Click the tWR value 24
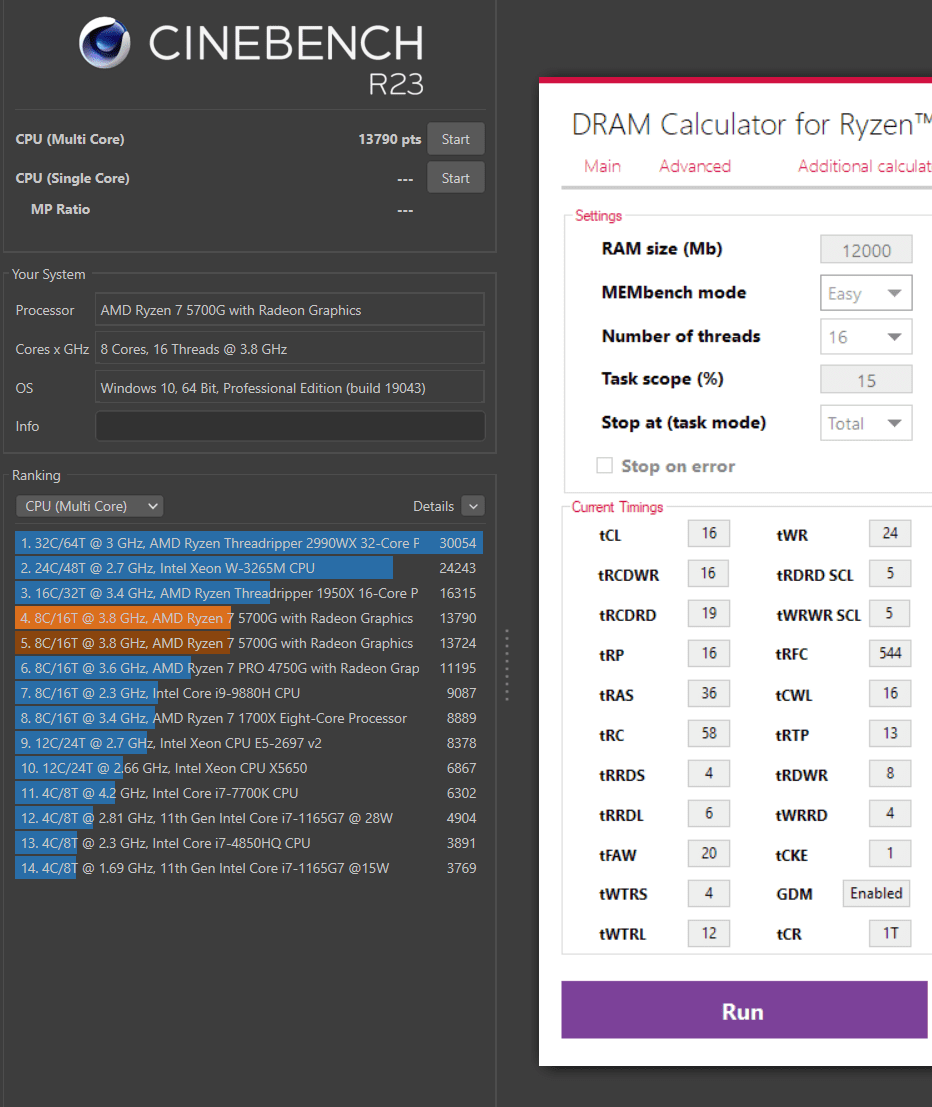This screenshot has height=1107, width=932. click(x=890, y=534)
